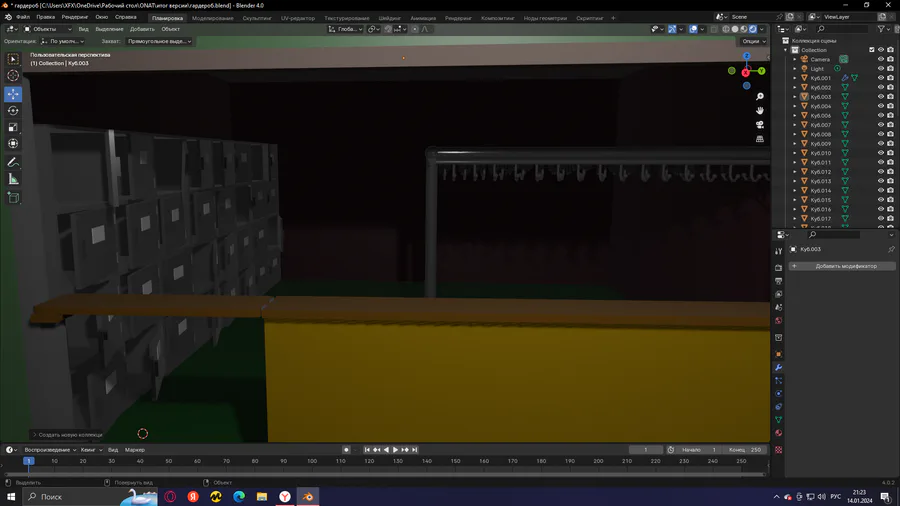Open the Рендеринг menu in top bar
The height and width of the screenshot is (506, 900).
(75, 17)
